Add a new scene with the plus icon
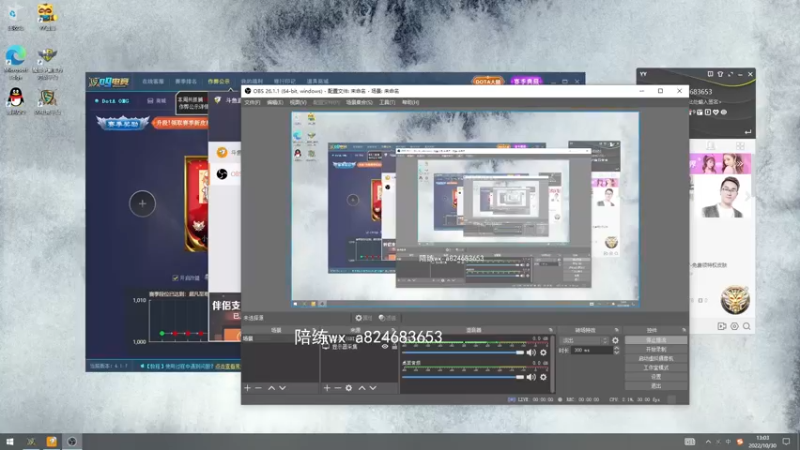800x450 pixels. point(247,388)
